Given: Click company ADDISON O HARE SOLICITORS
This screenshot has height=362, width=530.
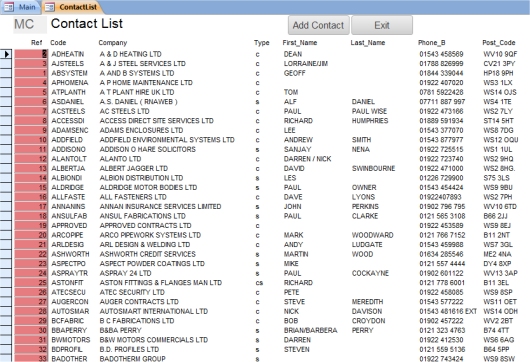Looking at the screenshot, I should 148,149.
